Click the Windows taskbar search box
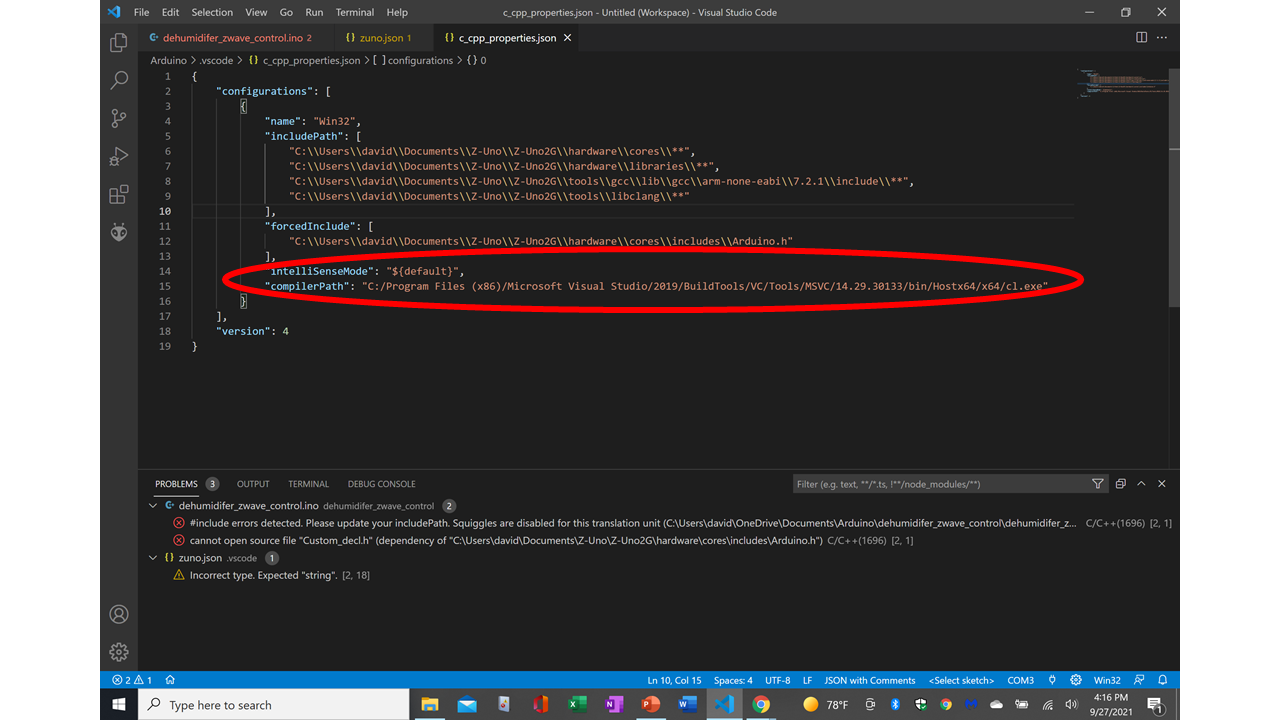This screenshot has width=1280, height=720. (x=274, y=705)
